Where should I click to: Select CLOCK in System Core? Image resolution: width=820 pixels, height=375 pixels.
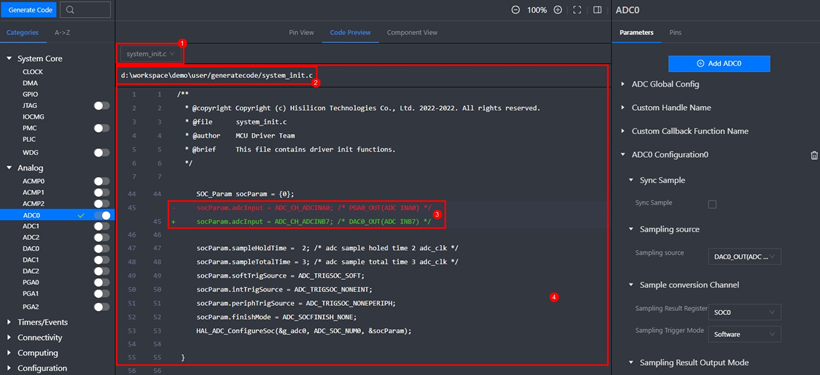click(x=32, y=72)
